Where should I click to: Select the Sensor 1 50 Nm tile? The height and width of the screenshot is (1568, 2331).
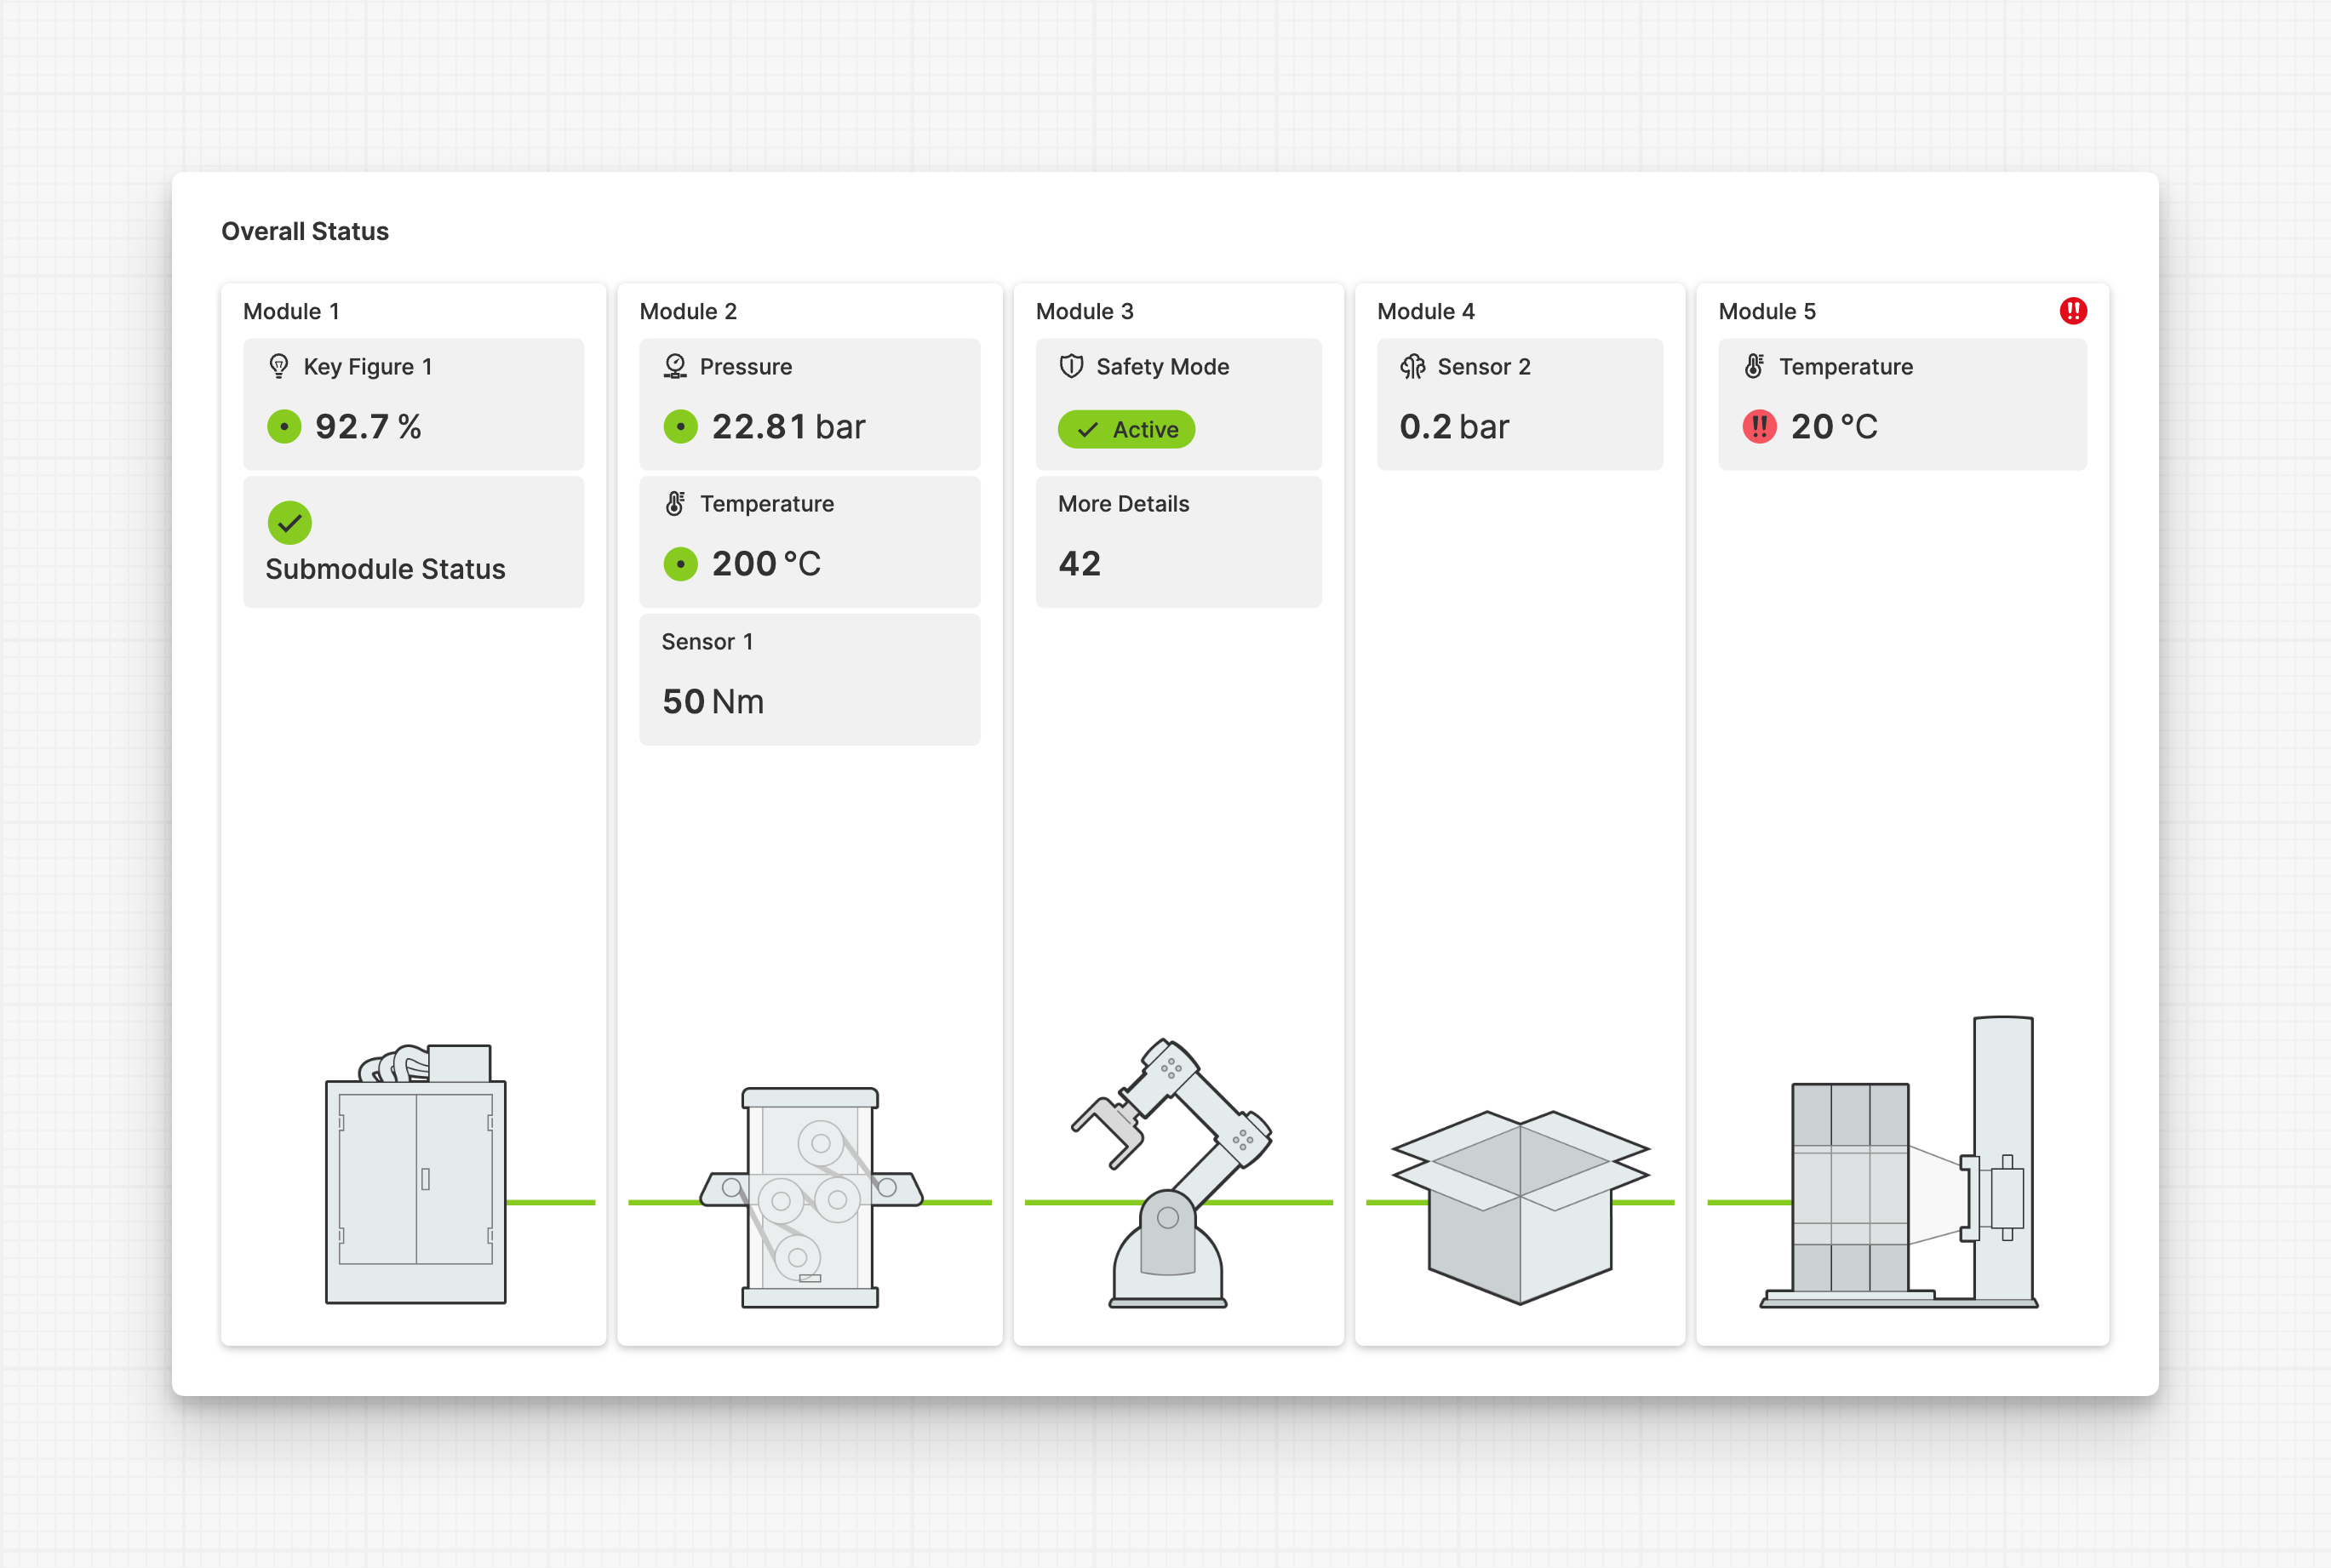coord(809,679)
